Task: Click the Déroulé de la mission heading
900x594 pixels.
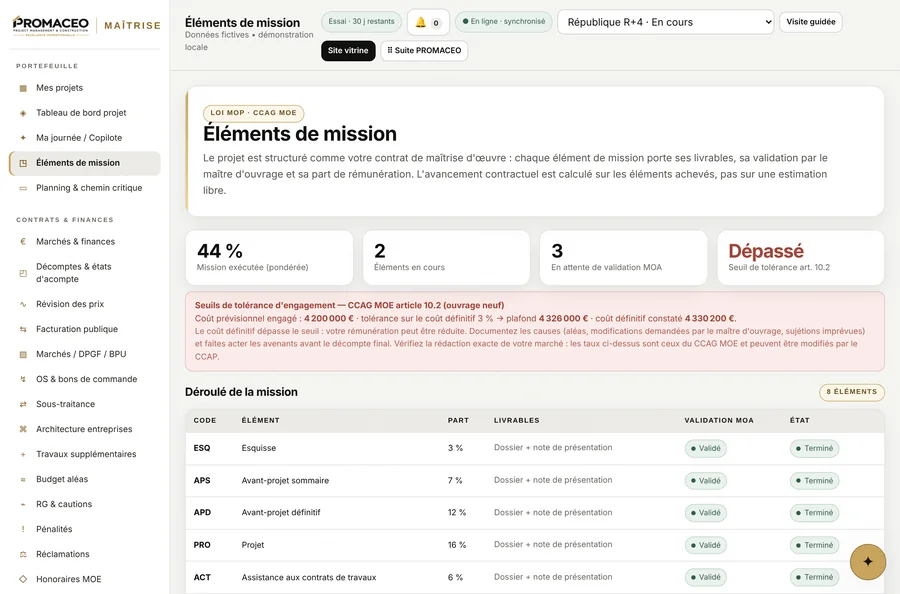Action: [241, 392]
